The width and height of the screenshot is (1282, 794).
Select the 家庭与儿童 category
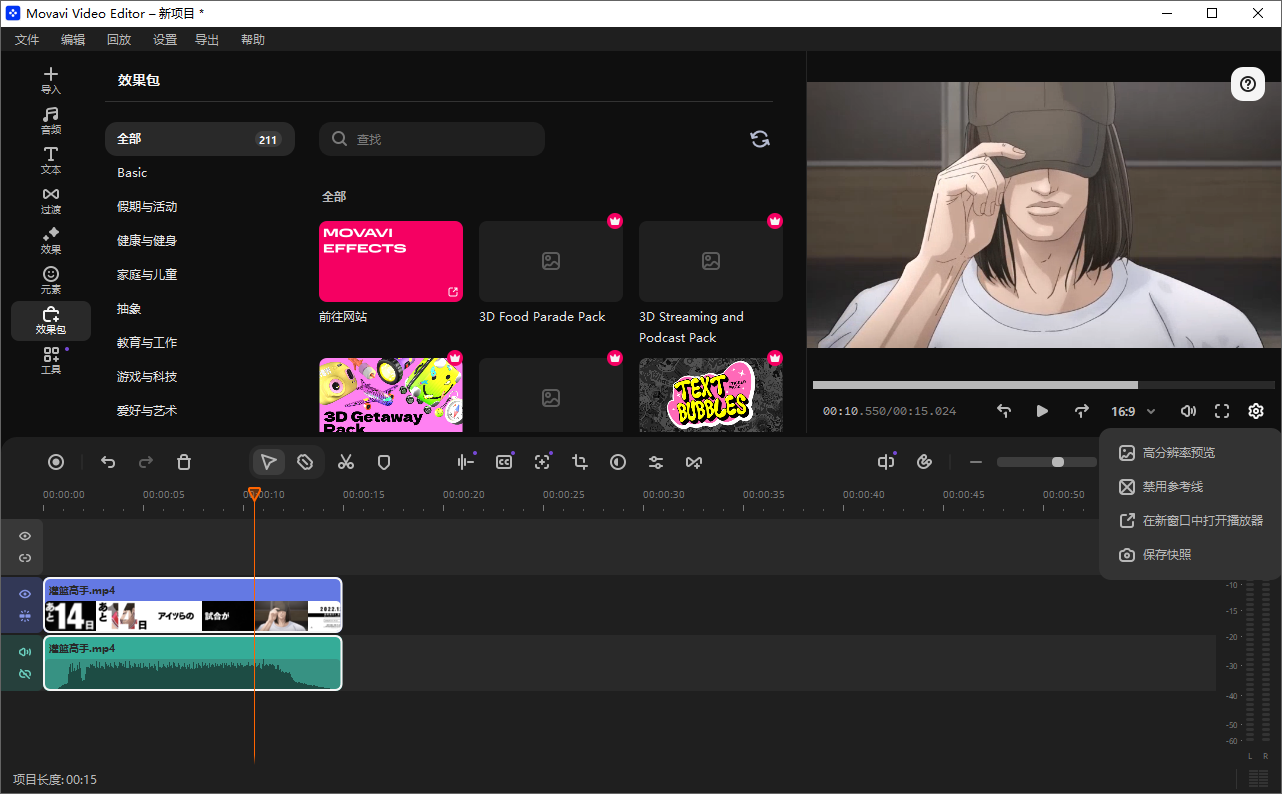click(x=200, y=275)
